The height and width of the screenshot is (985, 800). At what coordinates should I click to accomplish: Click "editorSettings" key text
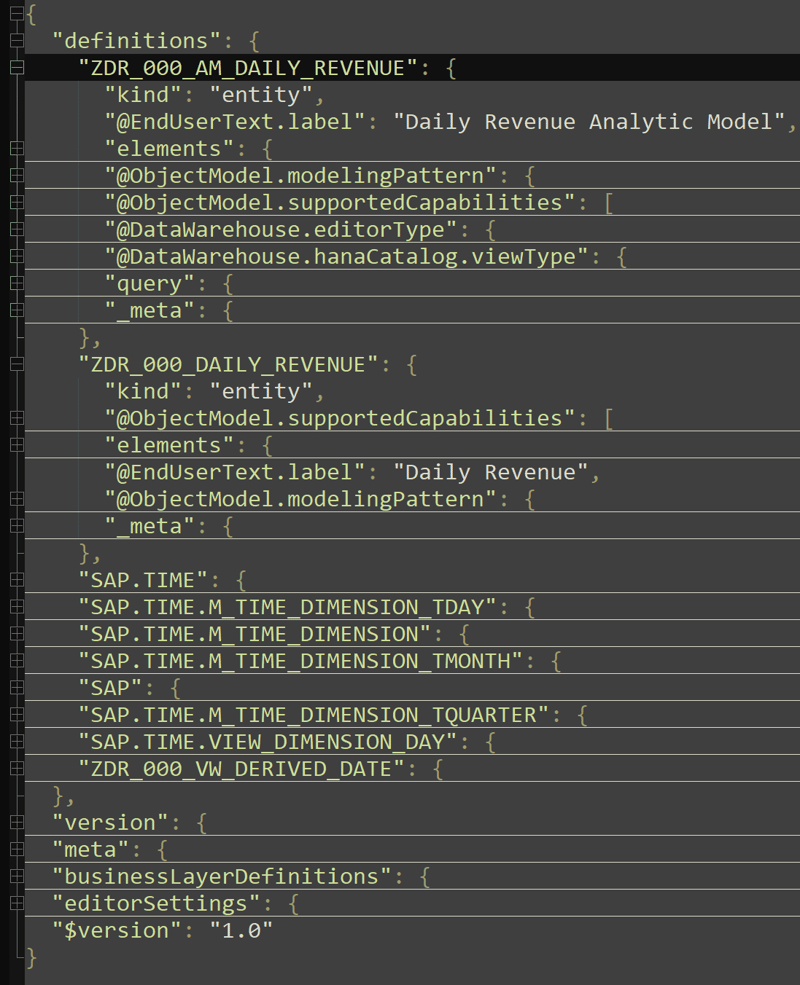click(x=156, y=903)
